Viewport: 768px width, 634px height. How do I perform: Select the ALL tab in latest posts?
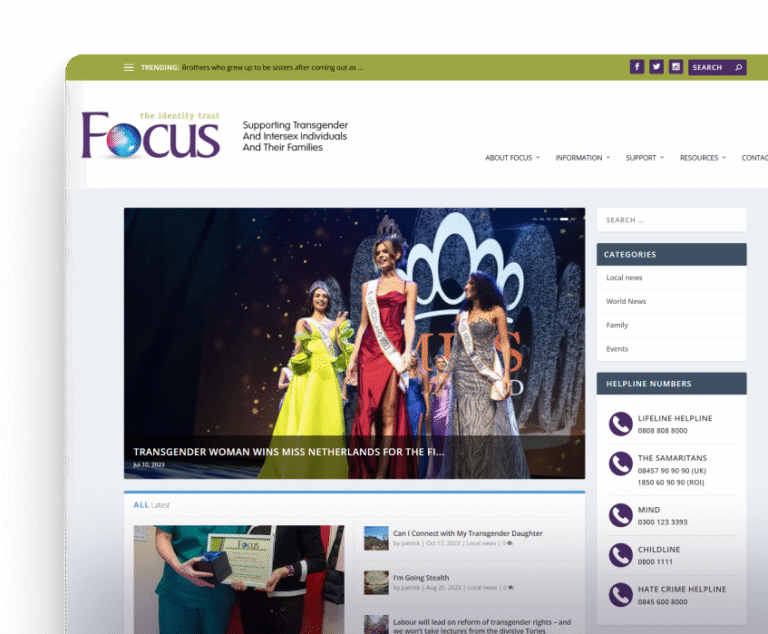click(141, 505)
